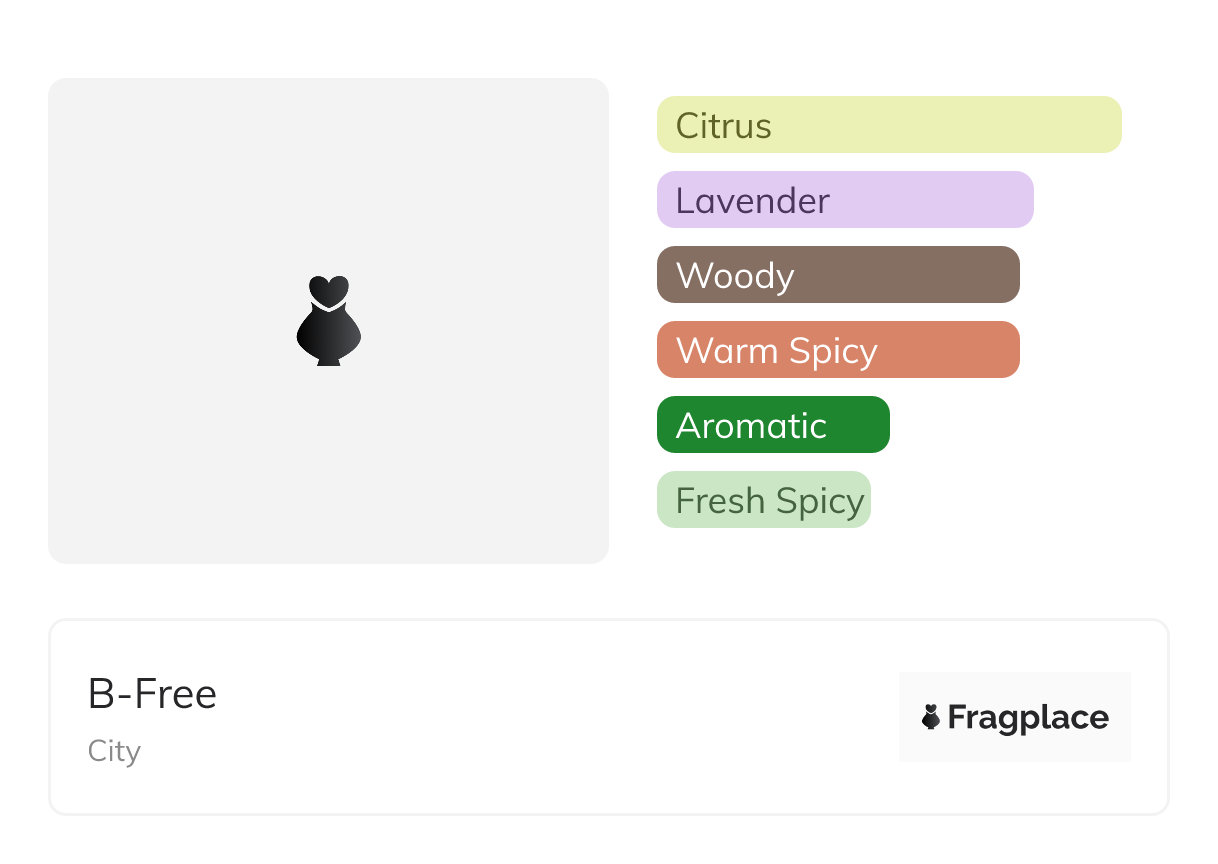This screenshot has height=864, width=1218.
Task: Click the 'Citrus' text label
Action: pyautogui.click(x=723, y=126)
